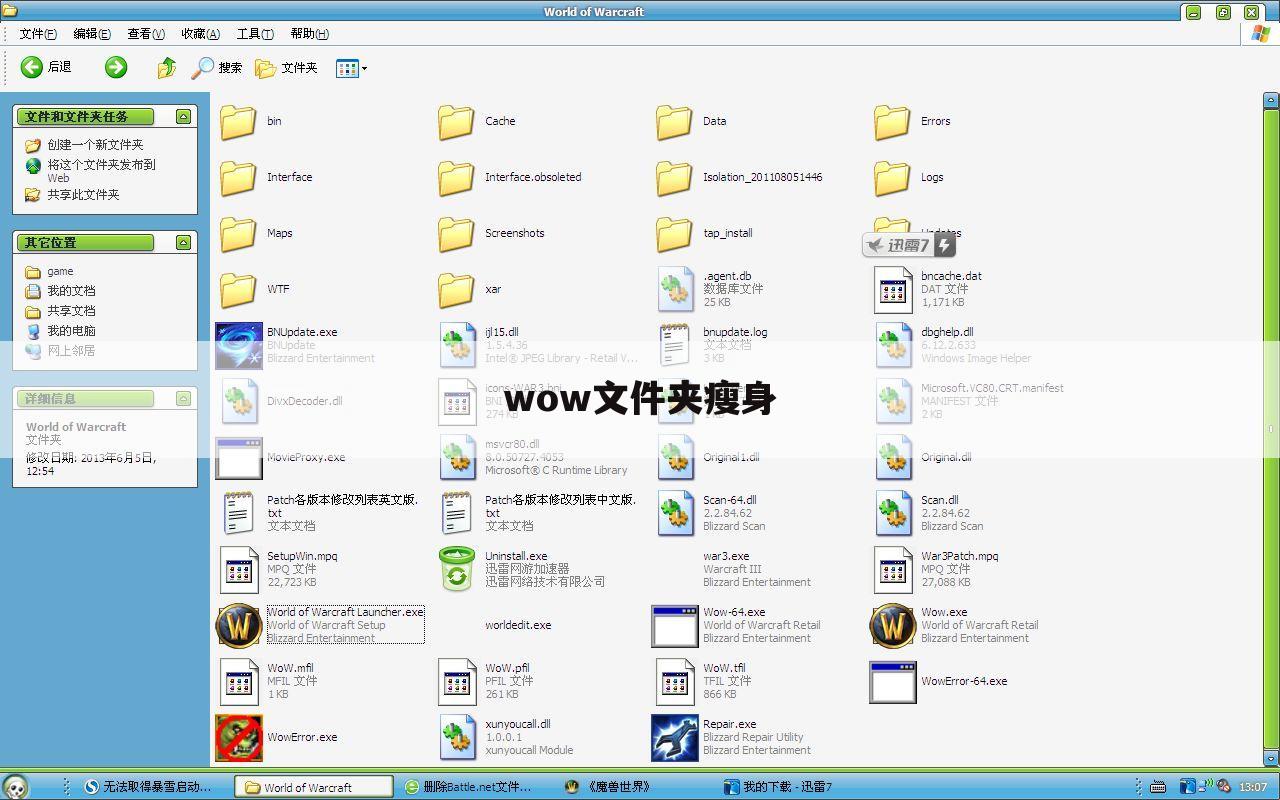Viewport: 1280px width, 800px height.
Task: Select the Isolation_201108051446 folder icon
Action: click(x=674, y=177)
